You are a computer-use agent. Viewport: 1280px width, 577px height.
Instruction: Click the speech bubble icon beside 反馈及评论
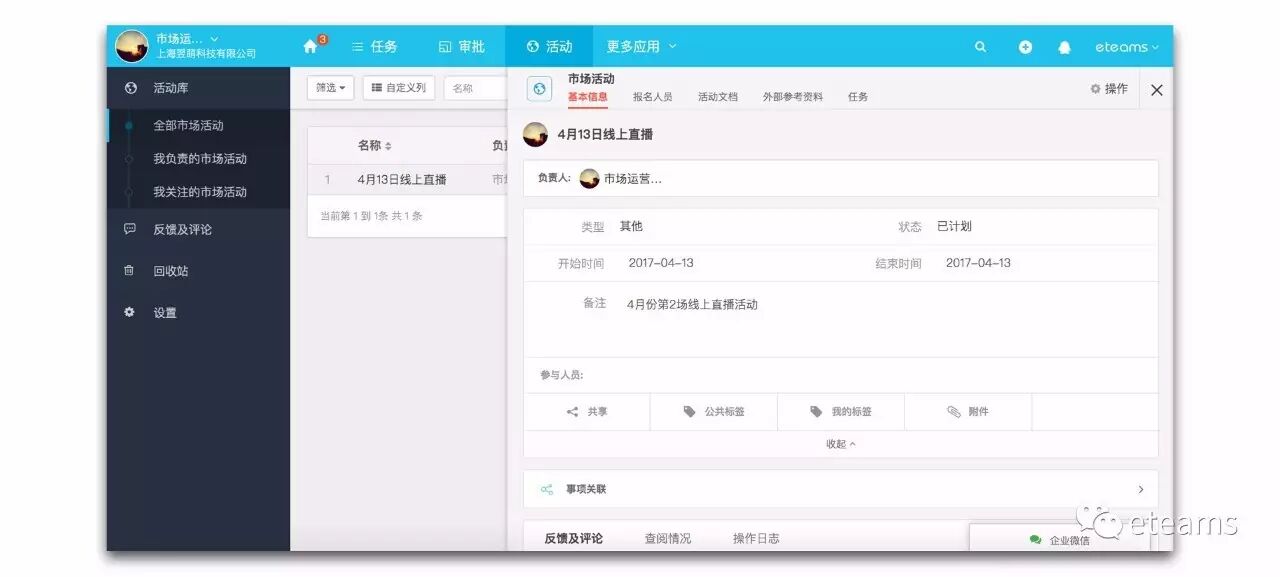130,229
